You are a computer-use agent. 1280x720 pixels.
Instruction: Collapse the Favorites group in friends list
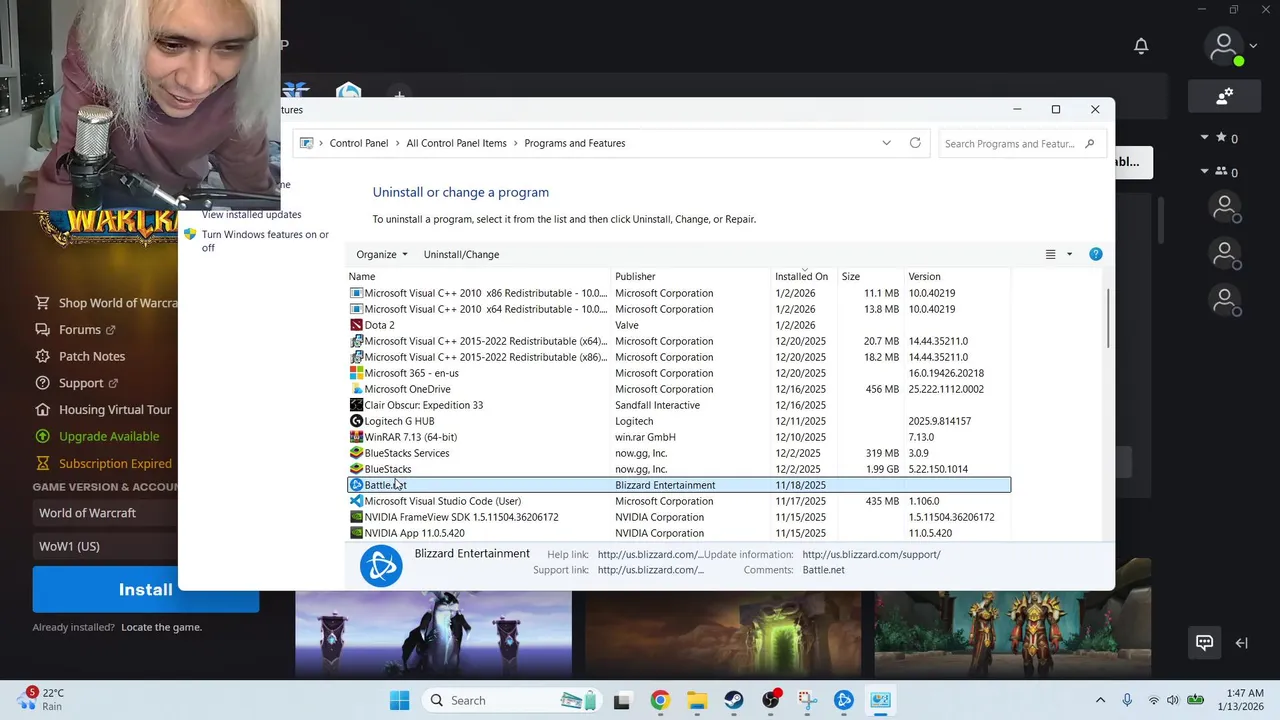[x=1204, y=138]
